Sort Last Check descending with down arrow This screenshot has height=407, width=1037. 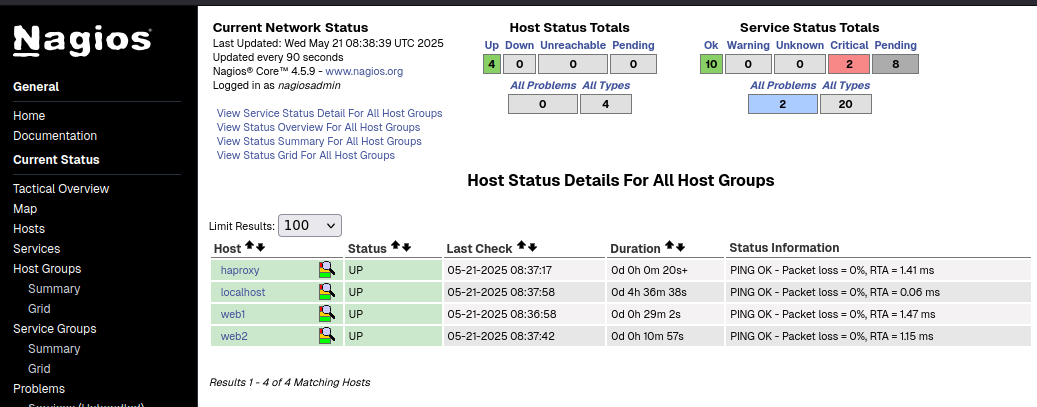tap(532, 247)
